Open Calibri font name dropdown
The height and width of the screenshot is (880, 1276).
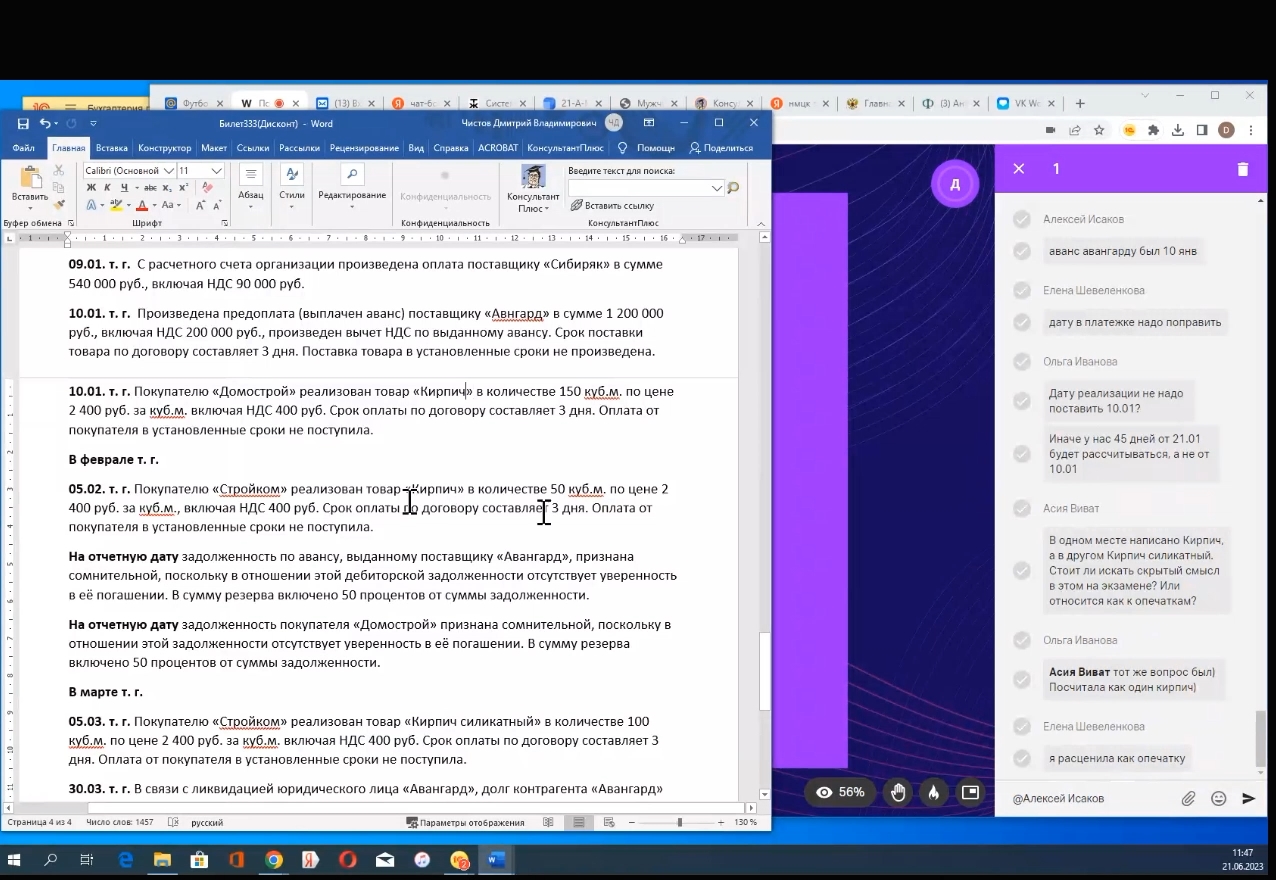pyautogui.click(x=169, y=171)
